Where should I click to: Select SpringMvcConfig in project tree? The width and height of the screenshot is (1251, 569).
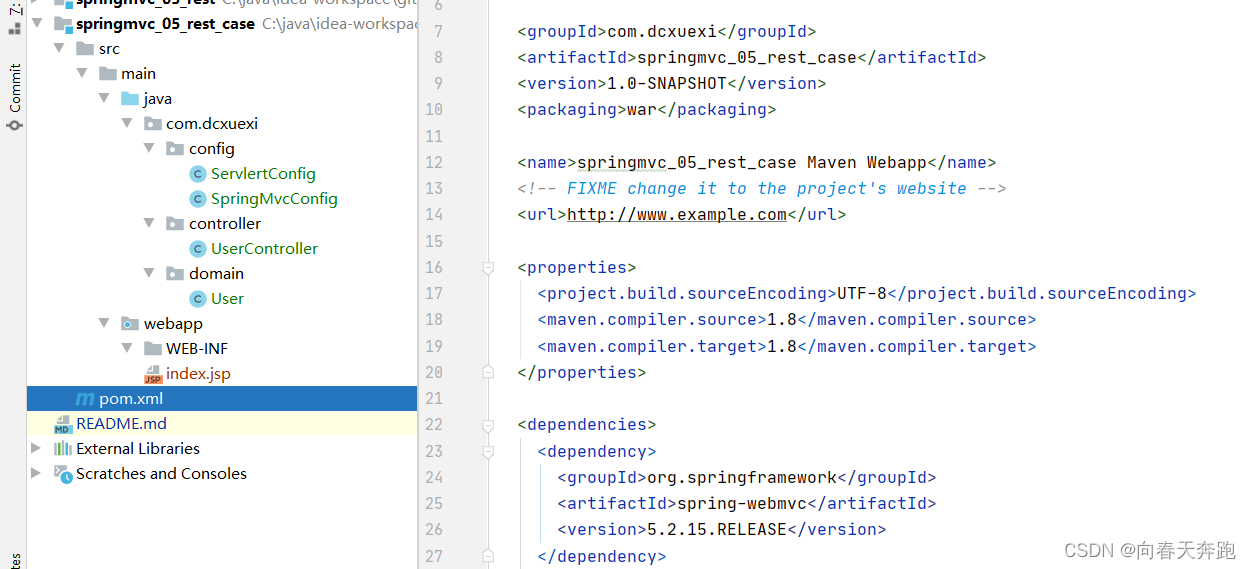pos(274,199)
